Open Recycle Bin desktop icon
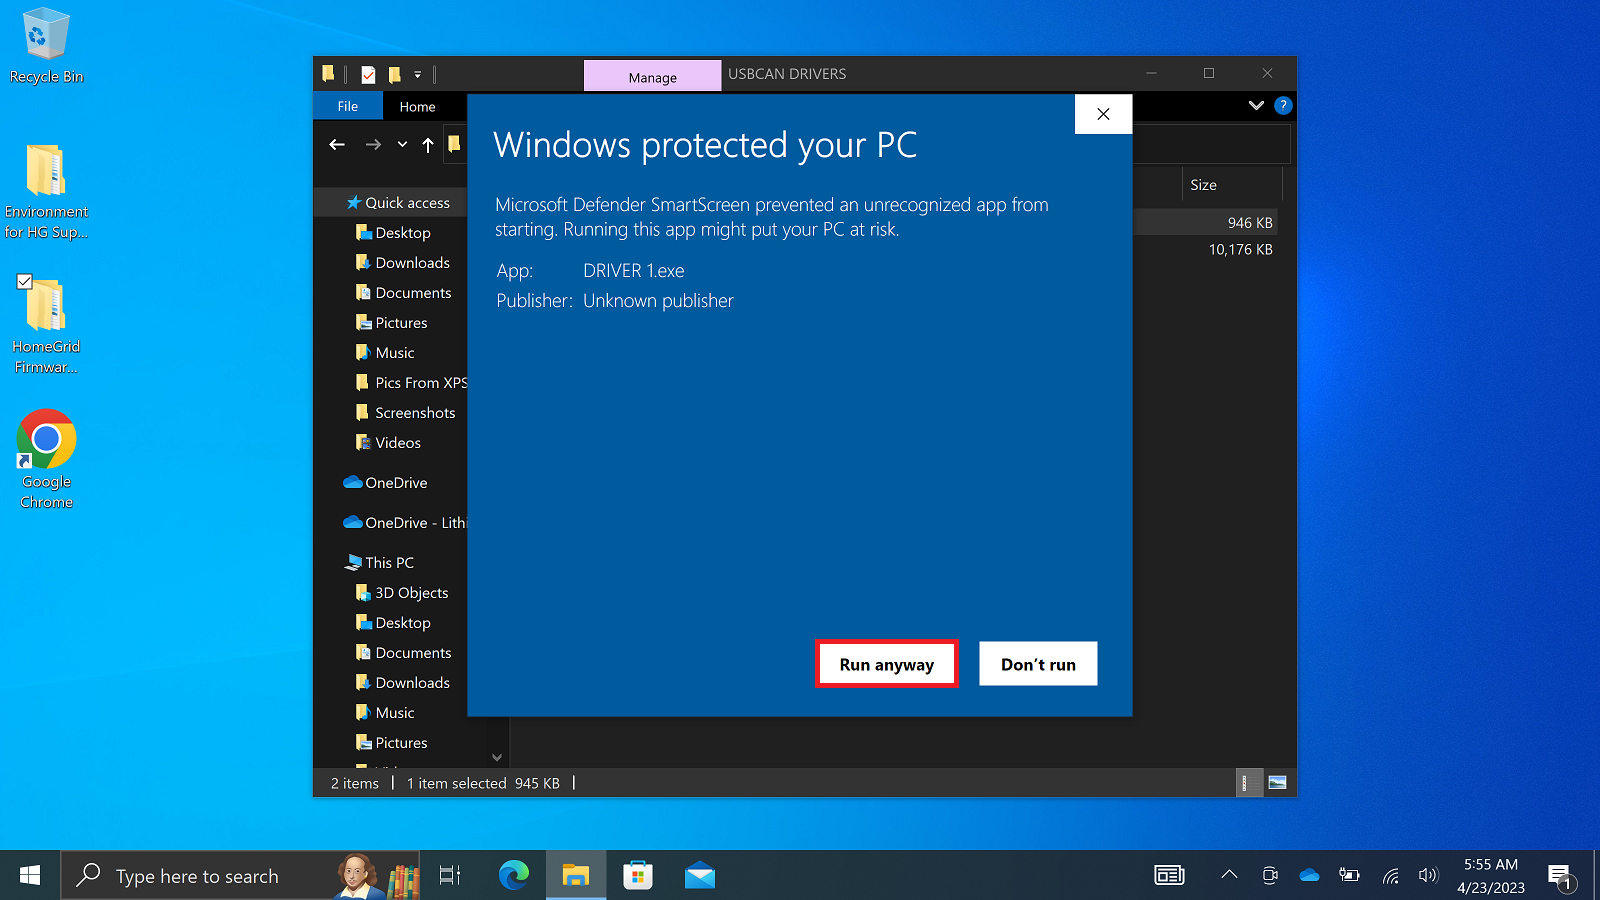This screenshot has height=900, width=1600. click(x=46, y=46)
